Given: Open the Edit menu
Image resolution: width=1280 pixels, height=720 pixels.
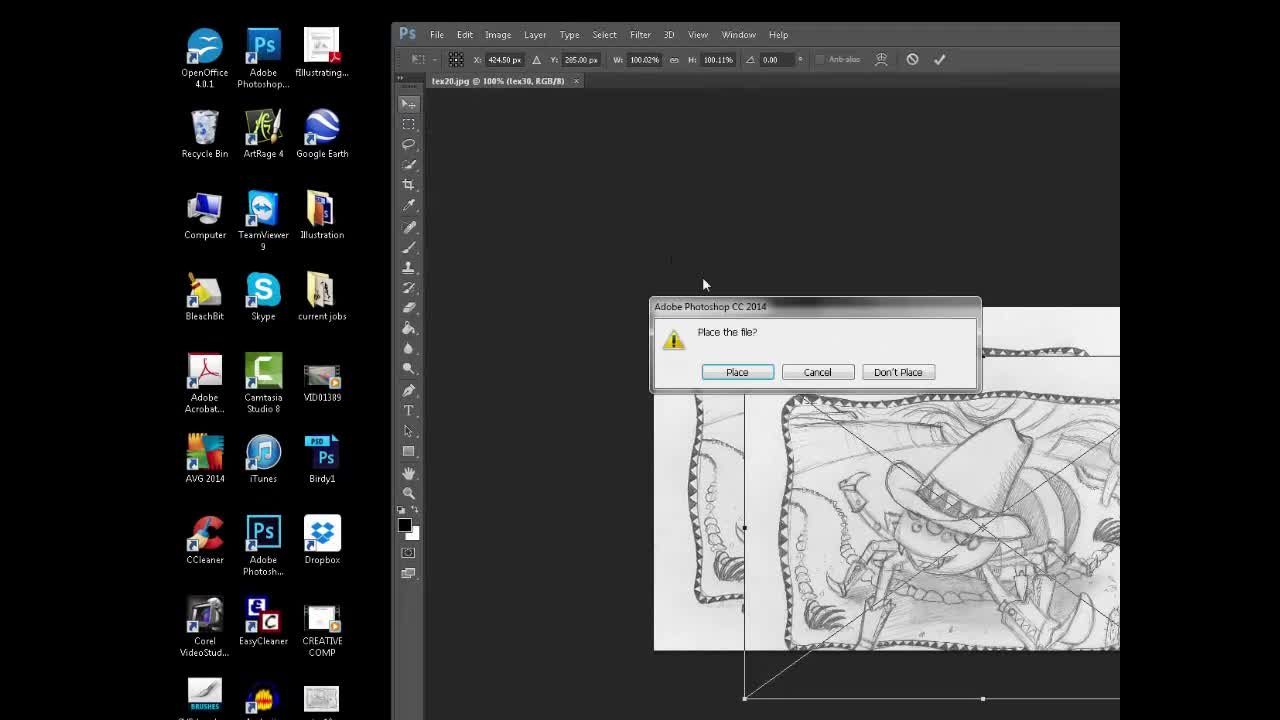Looking at the screenshot, I should (465, 34).
